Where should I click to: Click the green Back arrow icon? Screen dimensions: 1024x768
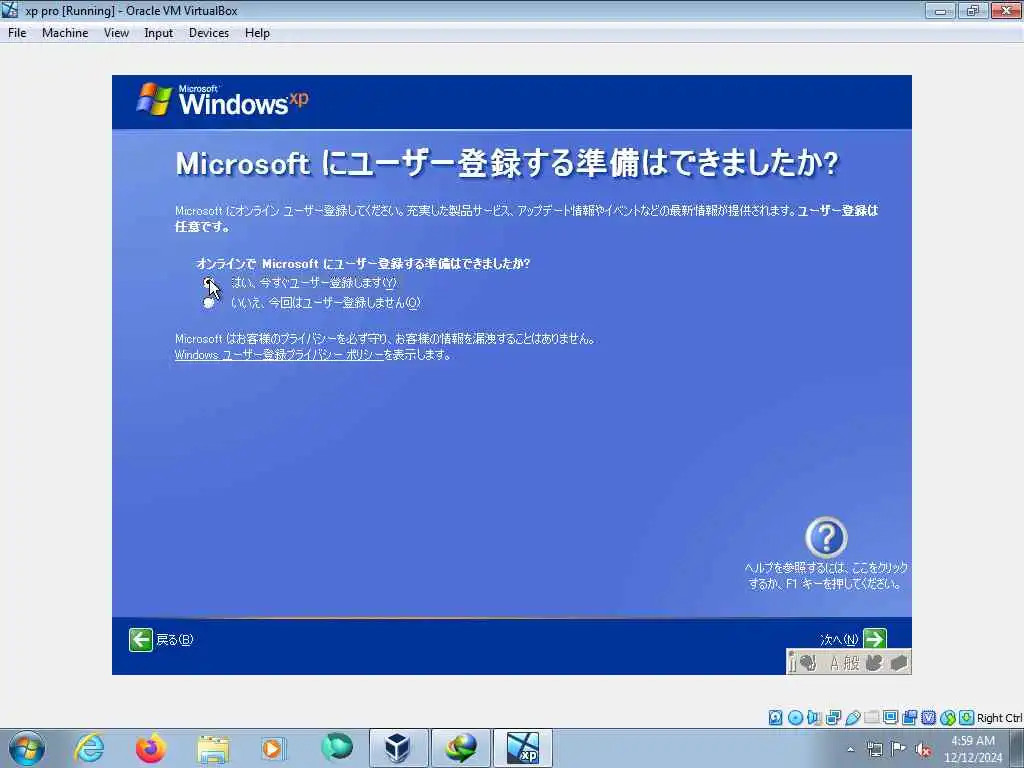point(140,640)
